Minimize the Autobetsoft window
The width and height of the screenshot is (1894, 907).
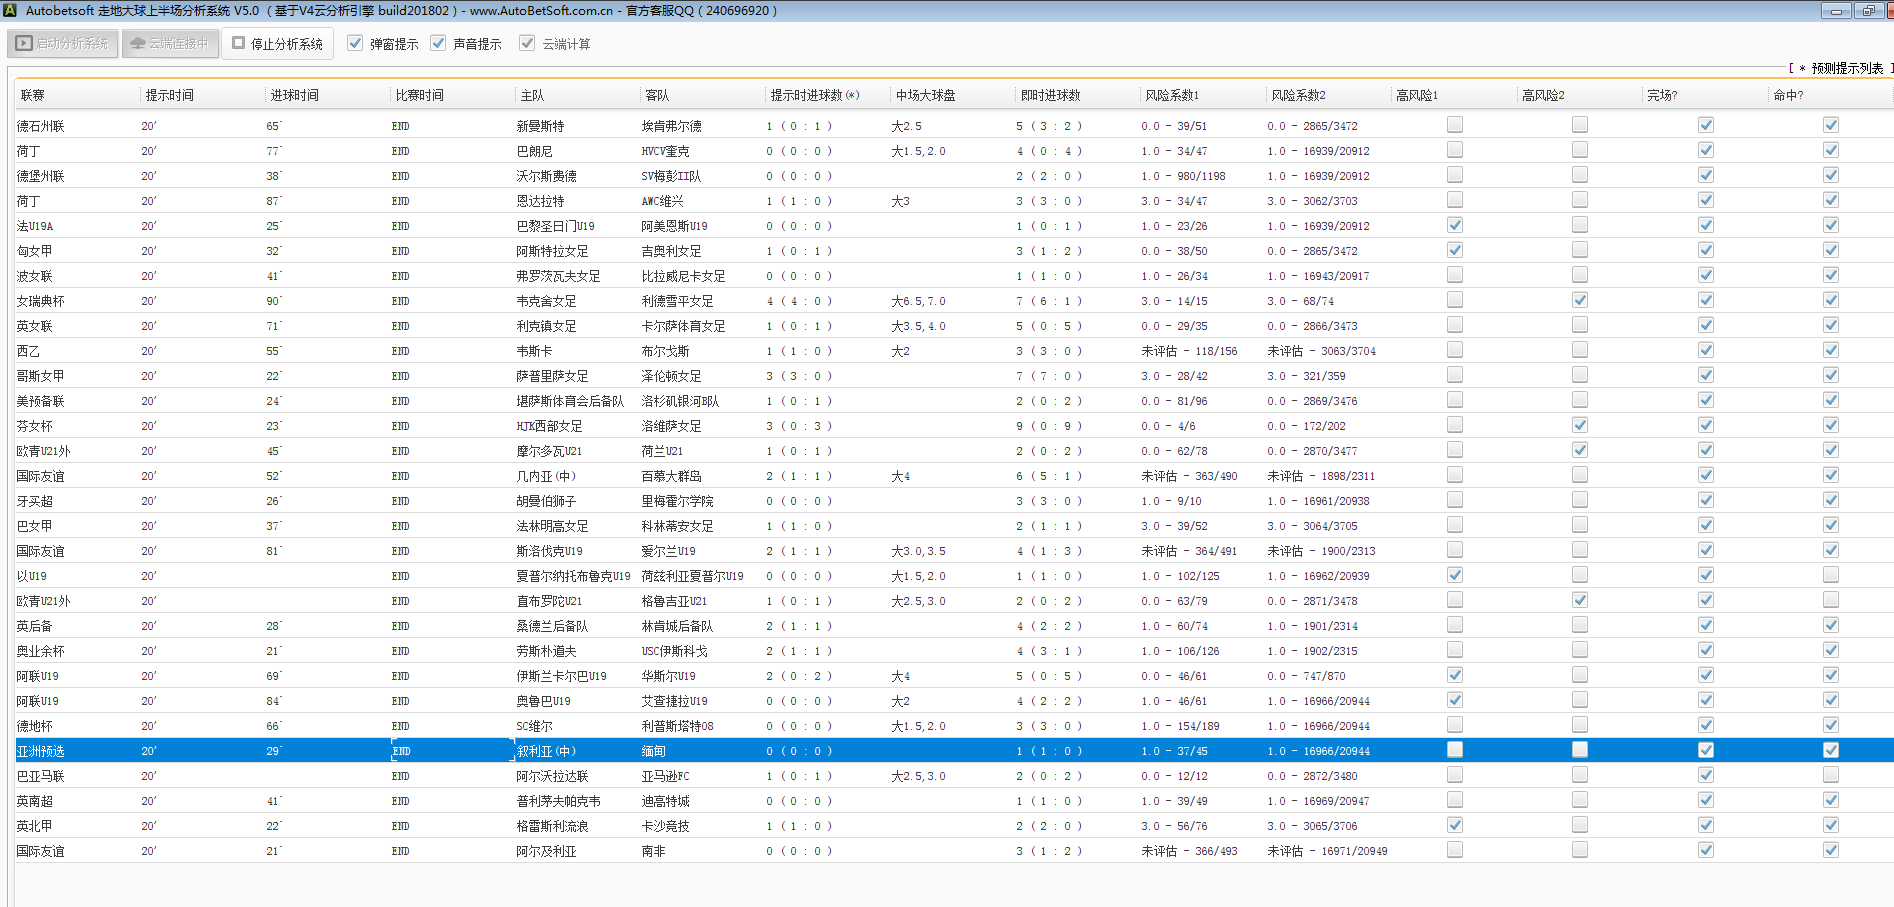[x=1835, y=11]
